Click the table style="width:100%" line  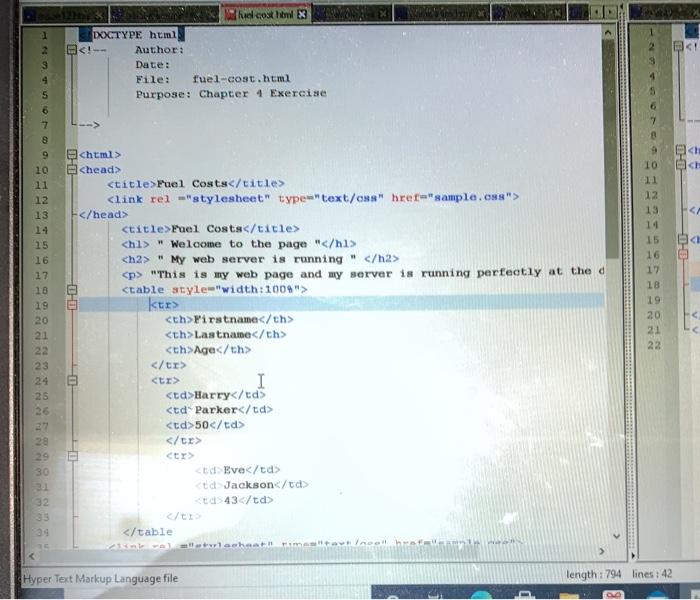(214, 290)
